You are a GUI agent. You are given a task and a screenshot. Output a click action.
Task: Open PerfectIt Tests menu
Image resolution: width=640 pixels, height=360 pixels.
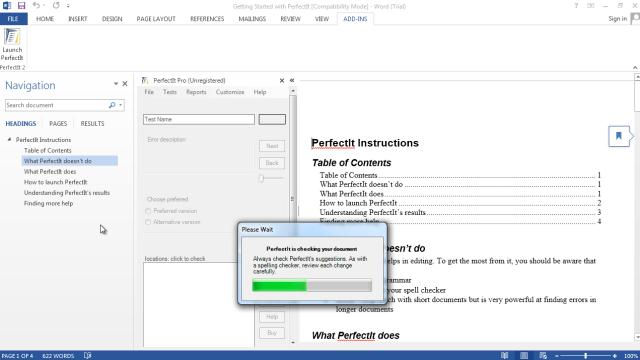coord(170,92)
